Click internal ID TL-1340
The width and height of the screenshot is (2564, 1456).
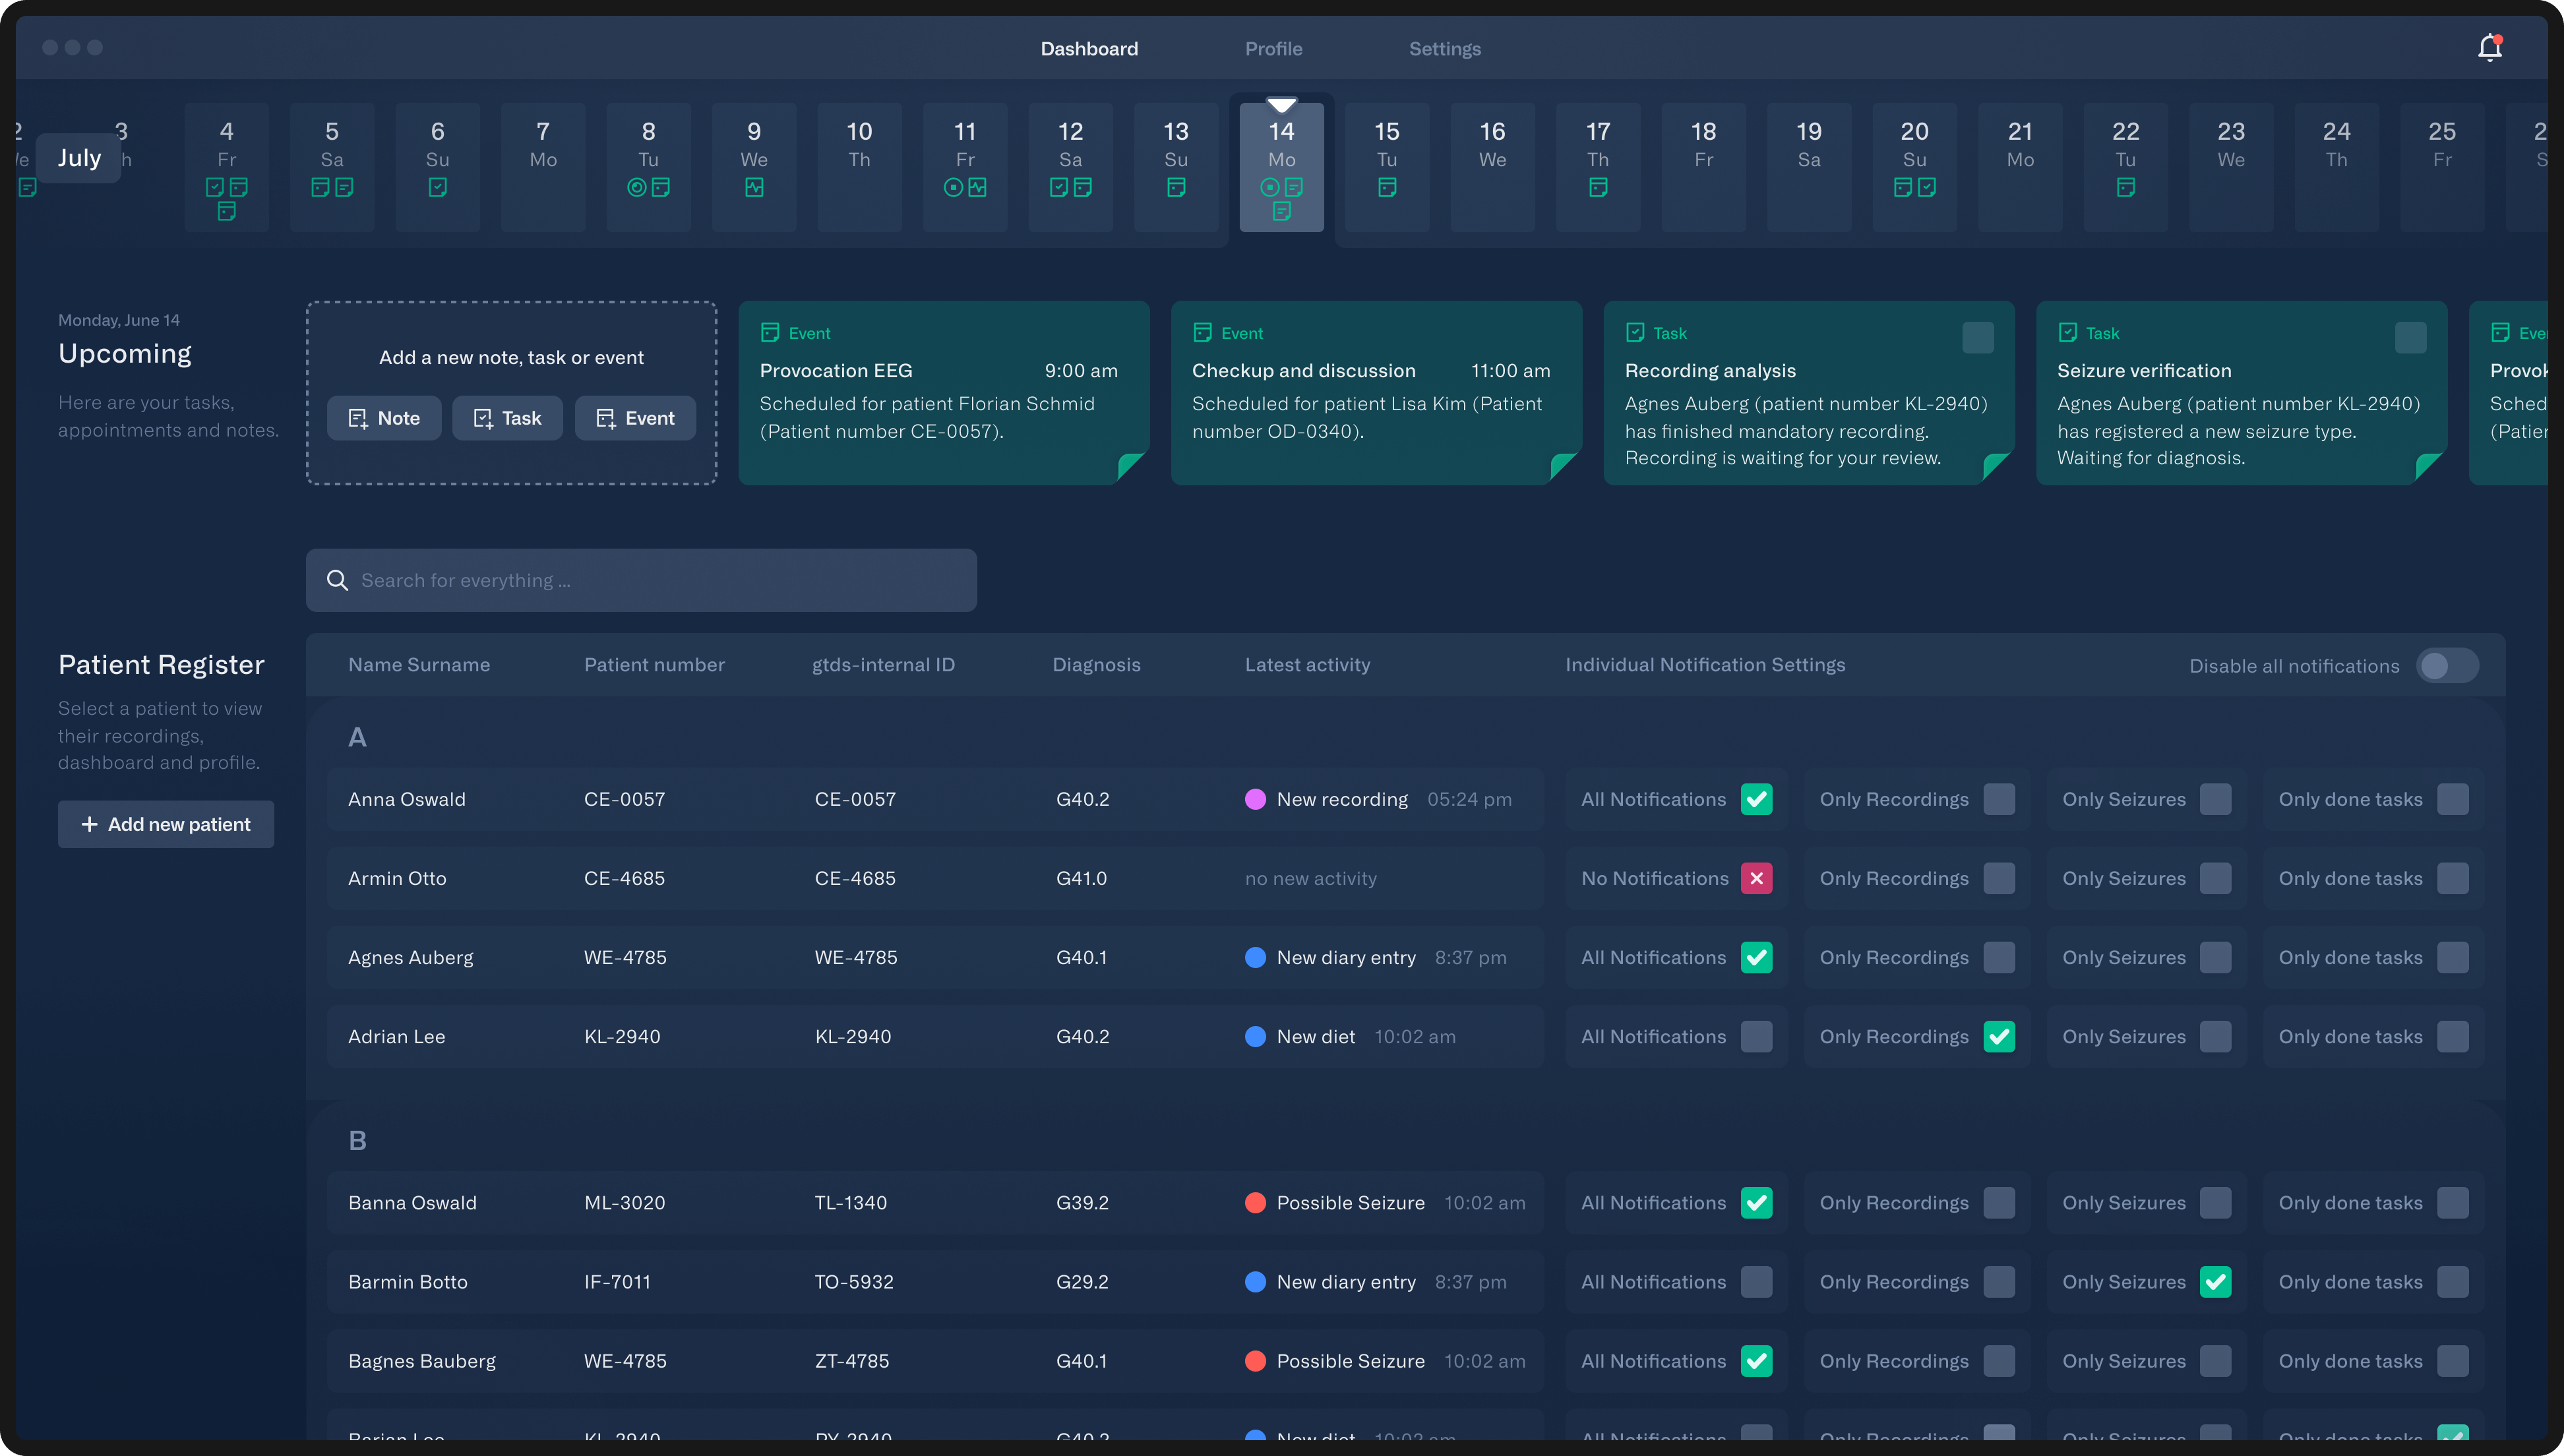pyautogui.click(x=850, y=1203)
